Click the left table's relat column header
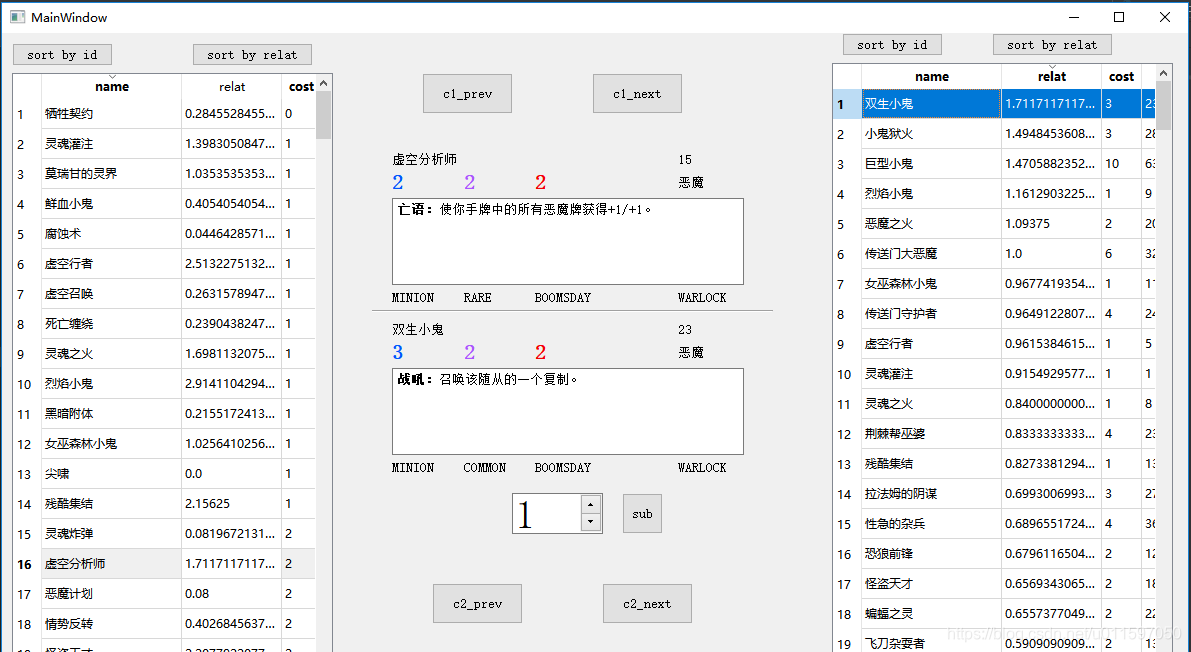 (232, 87)
